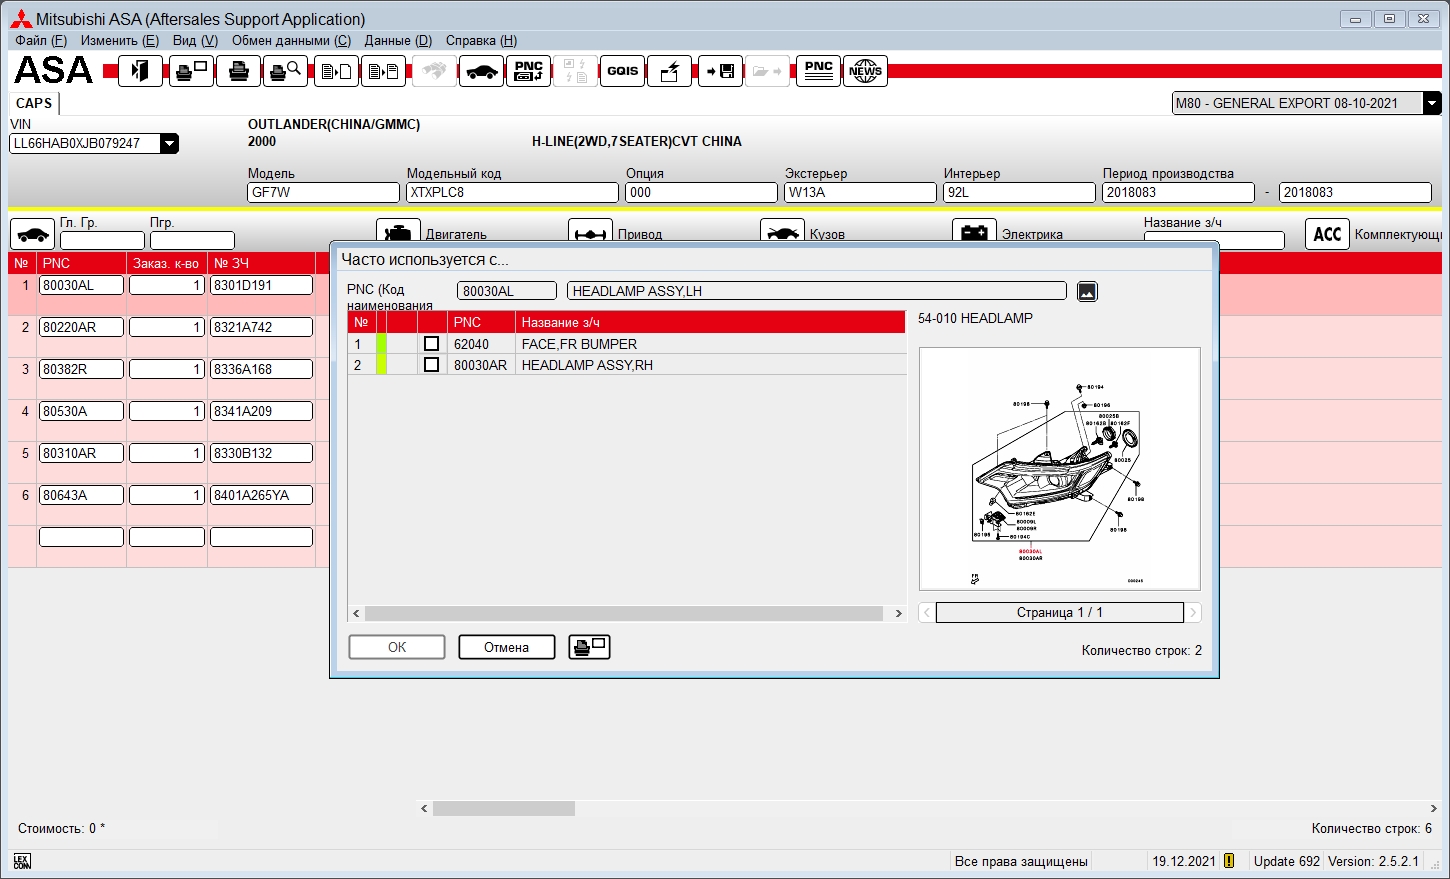This screenshot has height=879, width=1450.
Task: Open the M80 - GENERAL EXPORT catalog dropdown
Action: click(x=1432, y=103)
